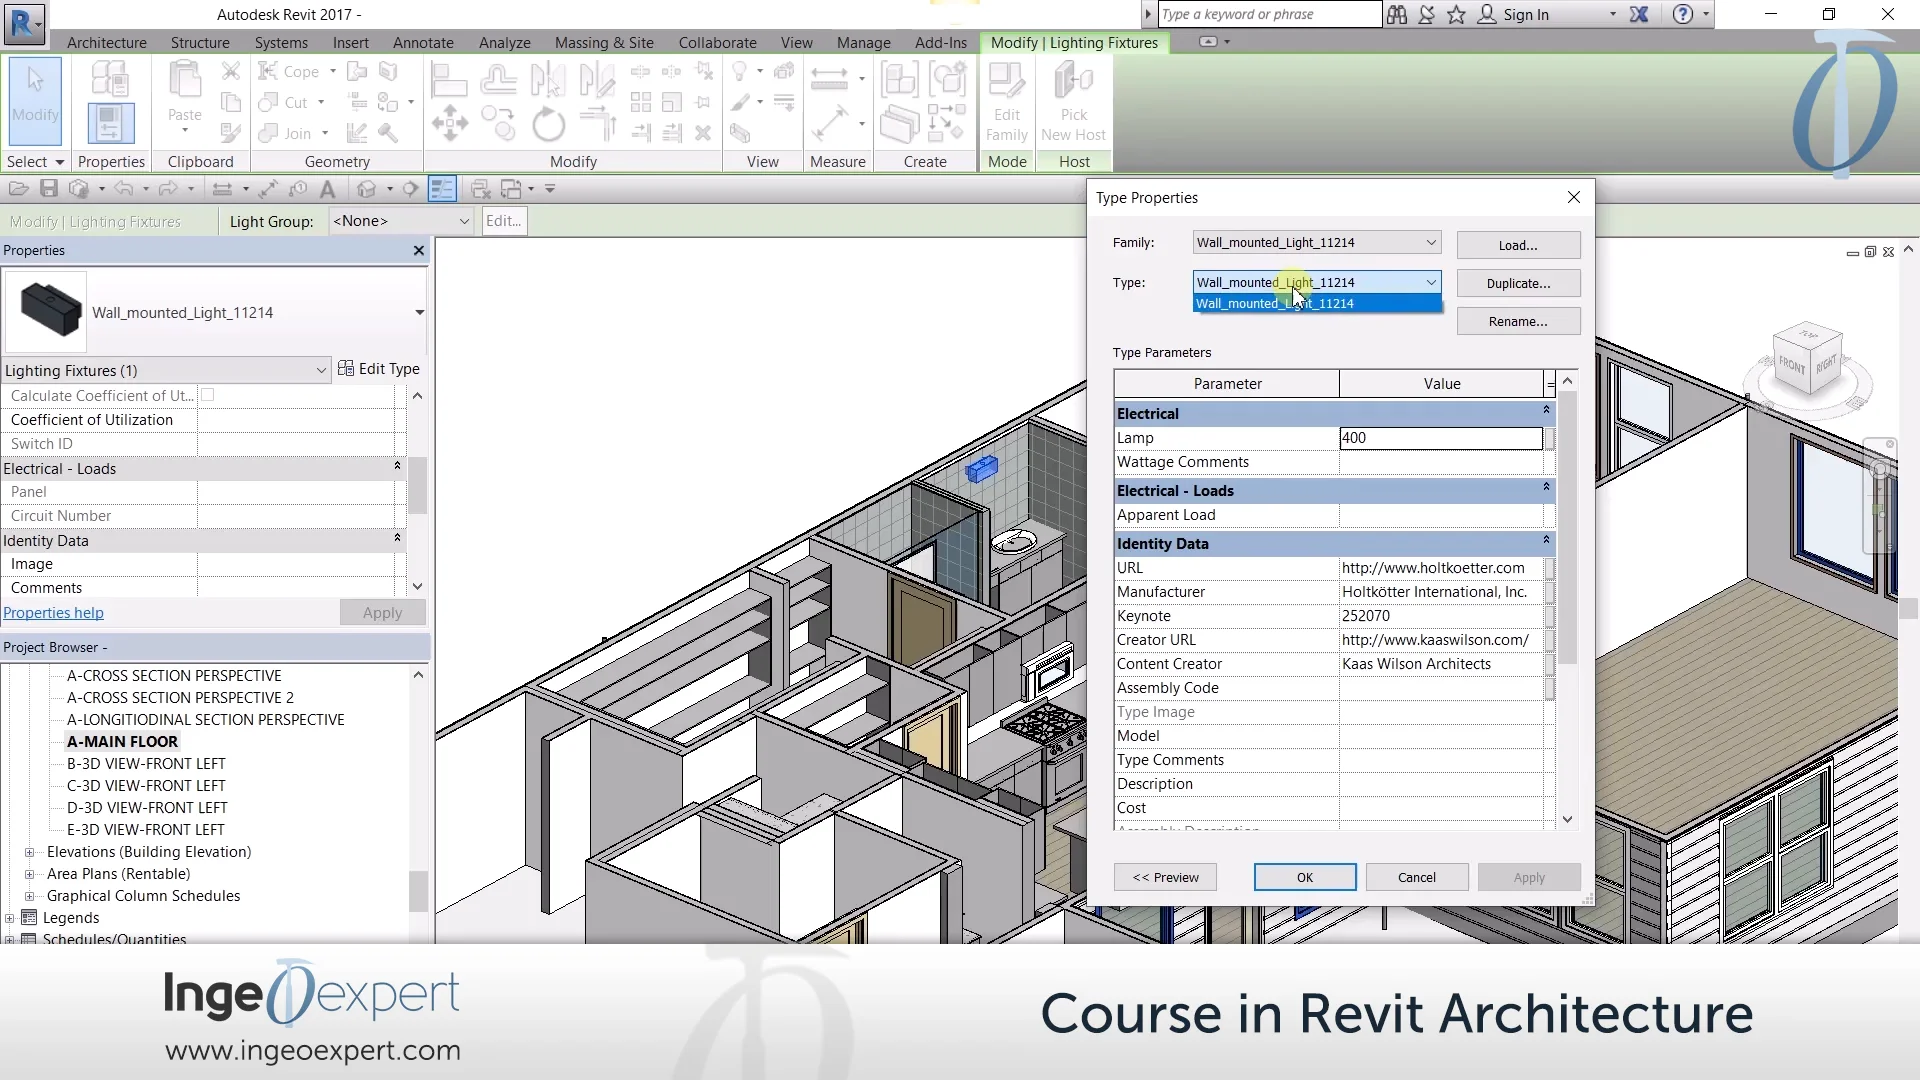Toggle the Properties palette ribbon button
The width and height of the screenshot is (1920, 1080).
(x=110, y=124)
